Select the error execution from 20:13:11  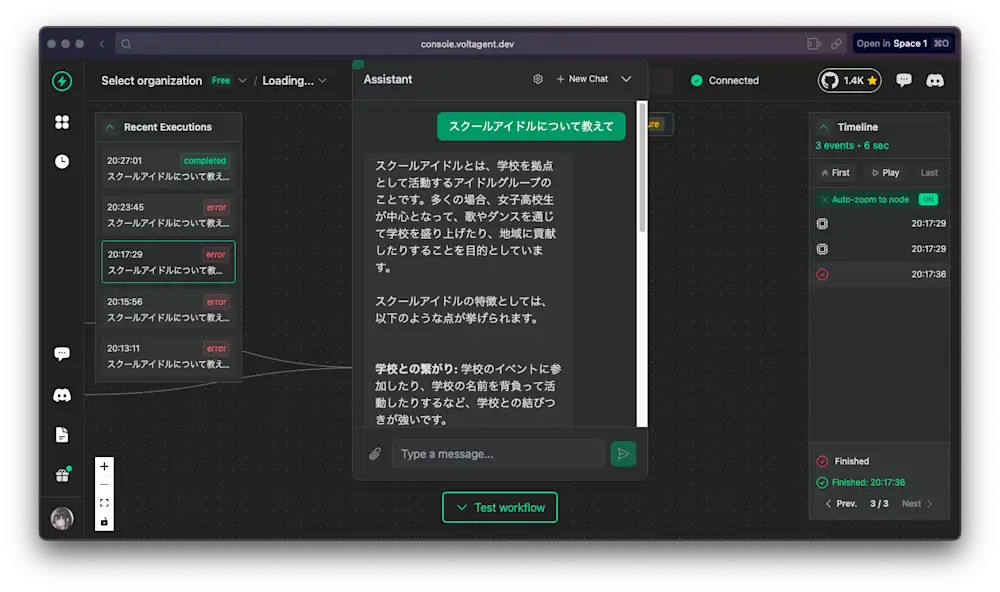click(x=168, y=357)
